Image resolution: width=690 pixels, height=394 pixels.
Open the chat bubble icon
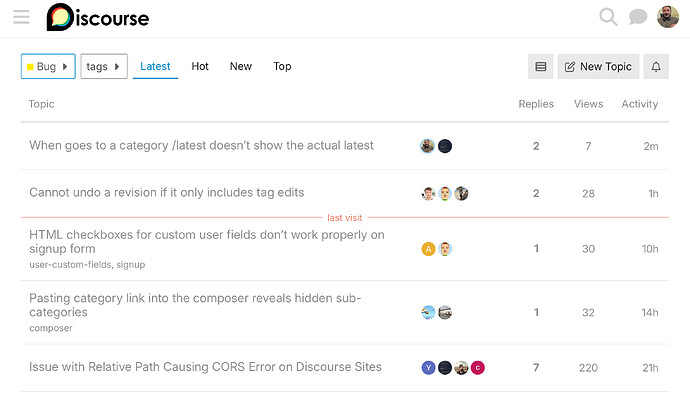coord(638,18)
